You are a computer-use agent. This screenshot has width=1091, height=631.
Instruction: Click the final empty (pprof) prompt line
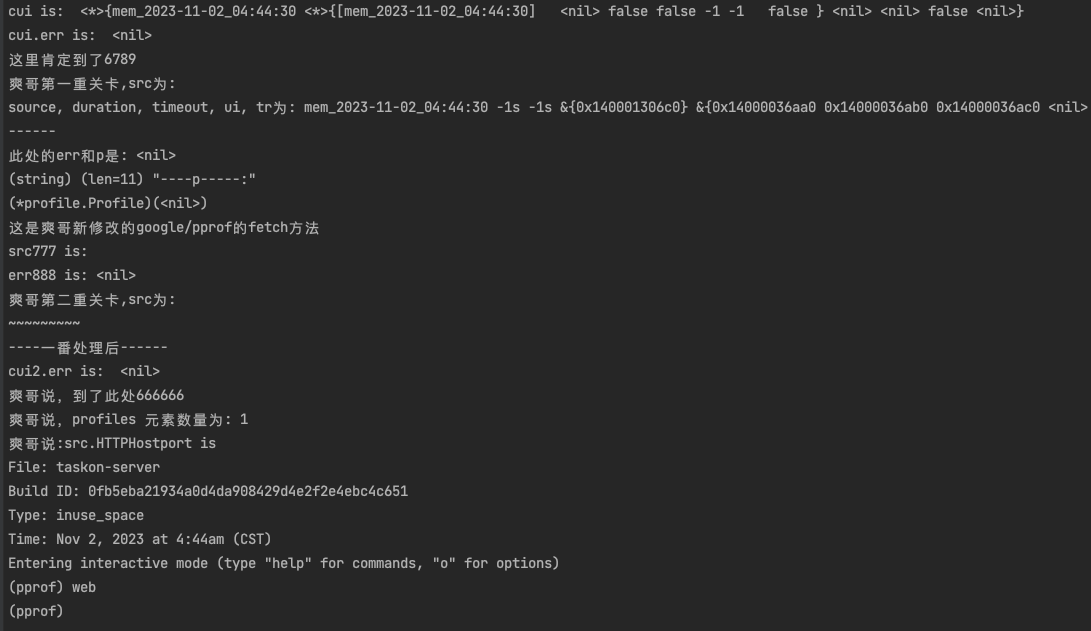(36, 611)
